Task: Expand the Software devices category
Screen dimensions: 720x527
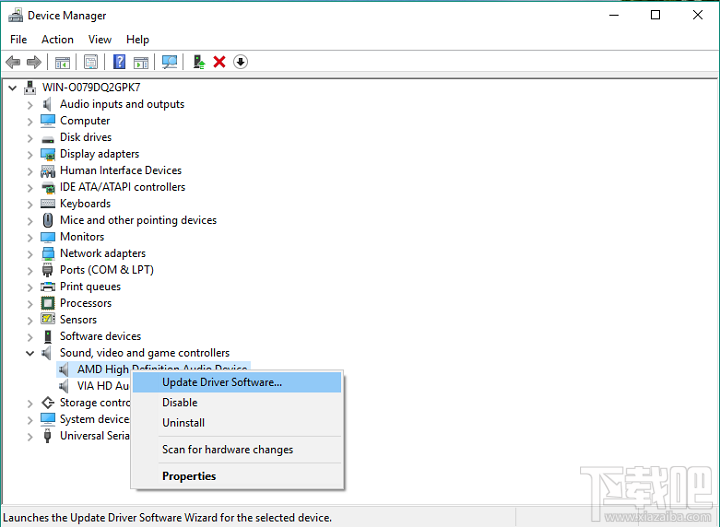Action: point(30,337)
